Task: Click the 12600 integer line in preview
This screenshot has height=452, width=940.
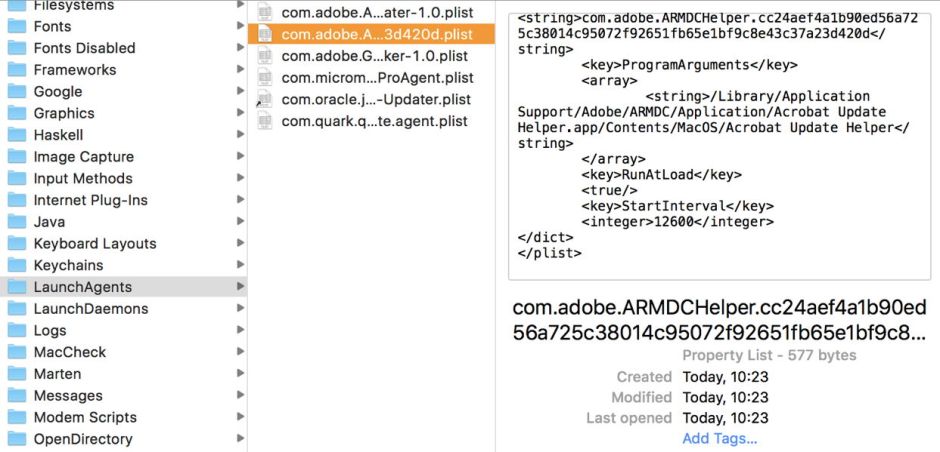Action: pyautogui.click(x=677, y=222)
